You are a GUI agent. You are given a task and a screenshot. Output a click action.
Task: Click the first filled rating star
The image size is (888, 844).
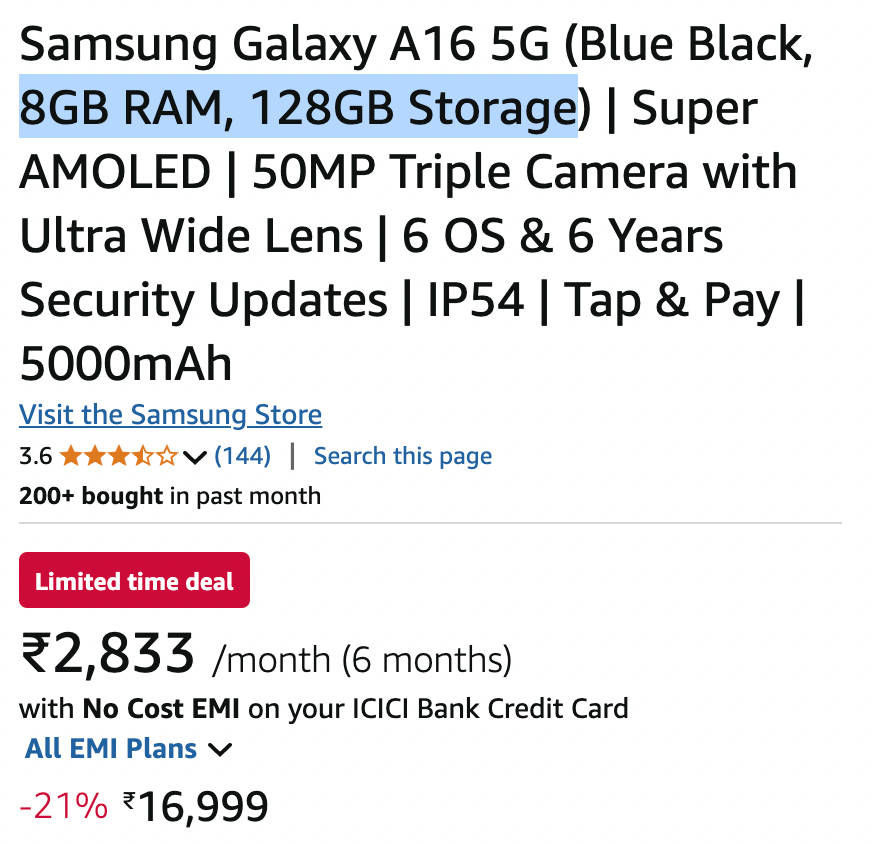pos(70,457)
